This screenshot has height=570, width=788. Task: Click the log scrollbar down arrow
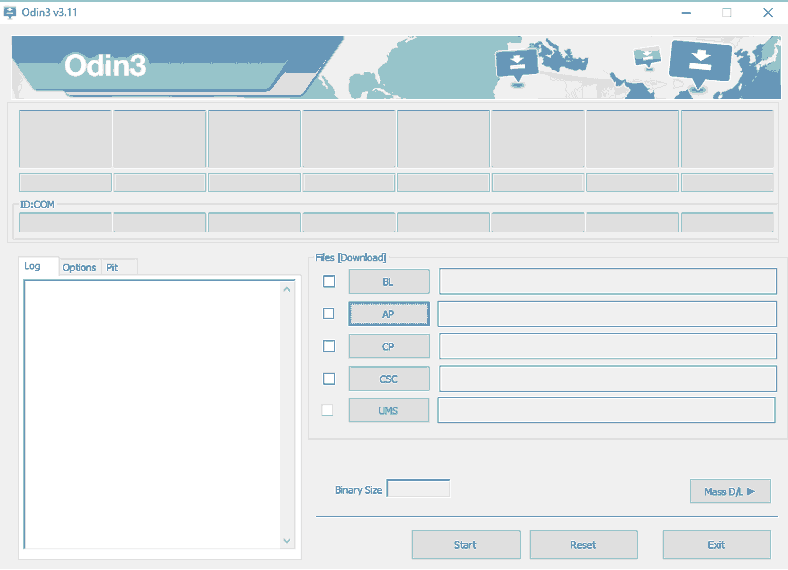[x=286, y=541]
